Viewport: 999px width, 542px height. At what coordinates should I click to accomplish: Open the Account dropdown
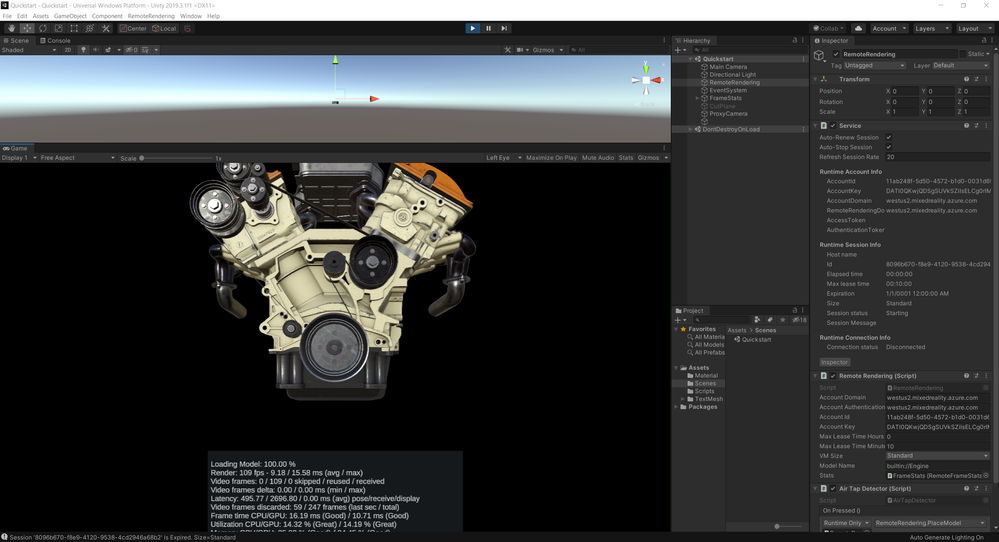pyautogui.click(x=889, y=29)
